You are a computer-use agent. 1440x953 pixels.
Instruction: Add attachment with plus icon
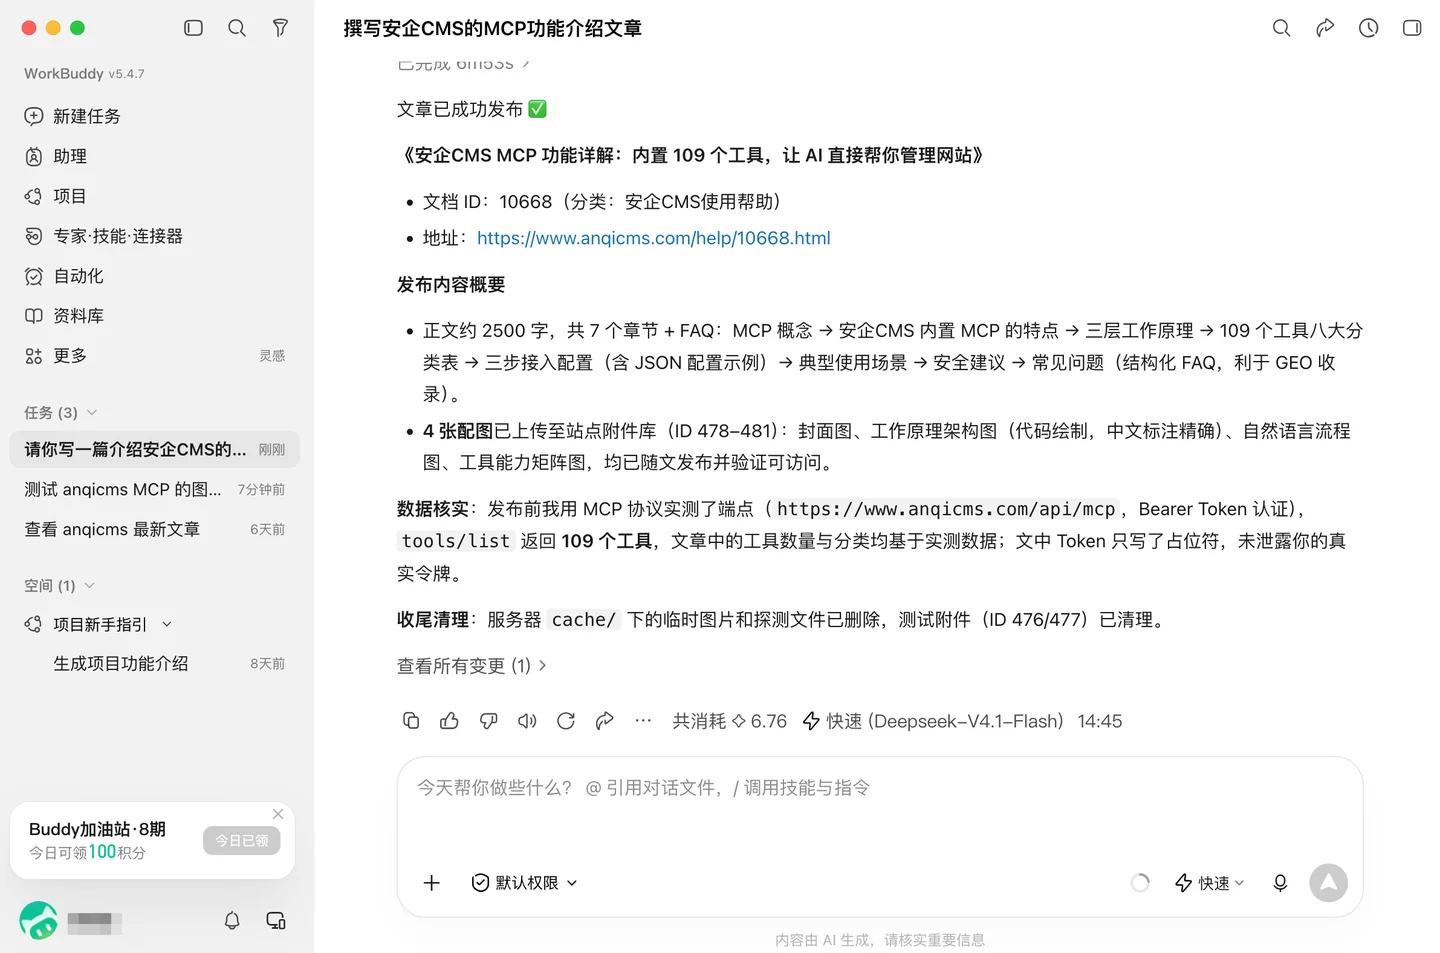432,883
